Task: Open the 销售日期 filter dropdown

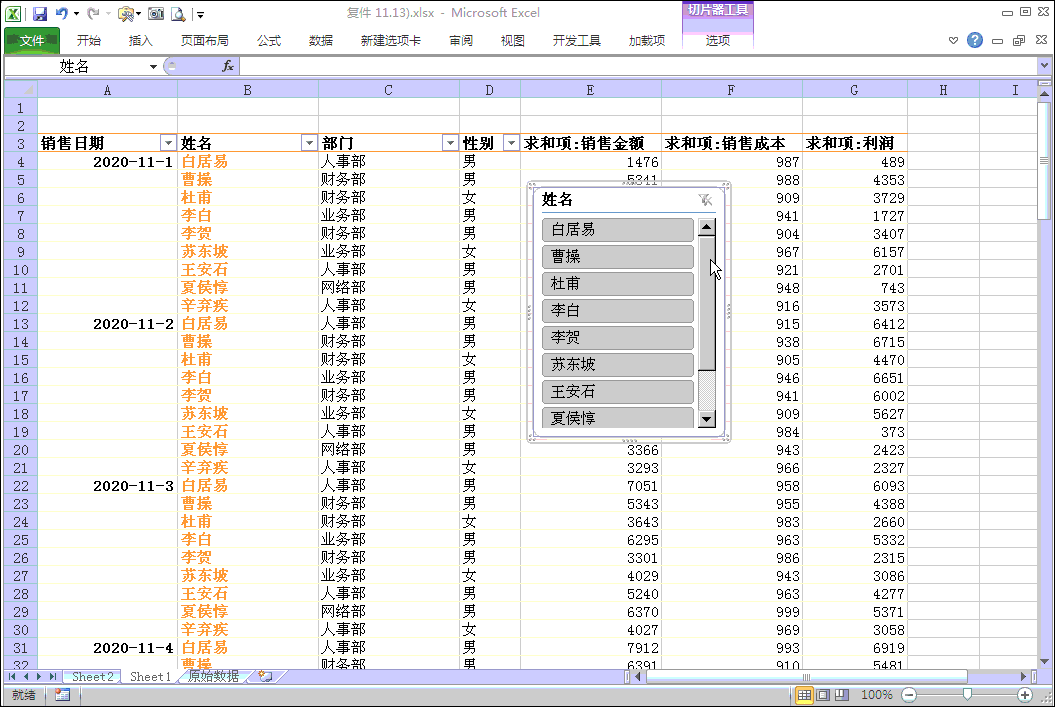Action: pyautogui.click(x=168, y=143)
